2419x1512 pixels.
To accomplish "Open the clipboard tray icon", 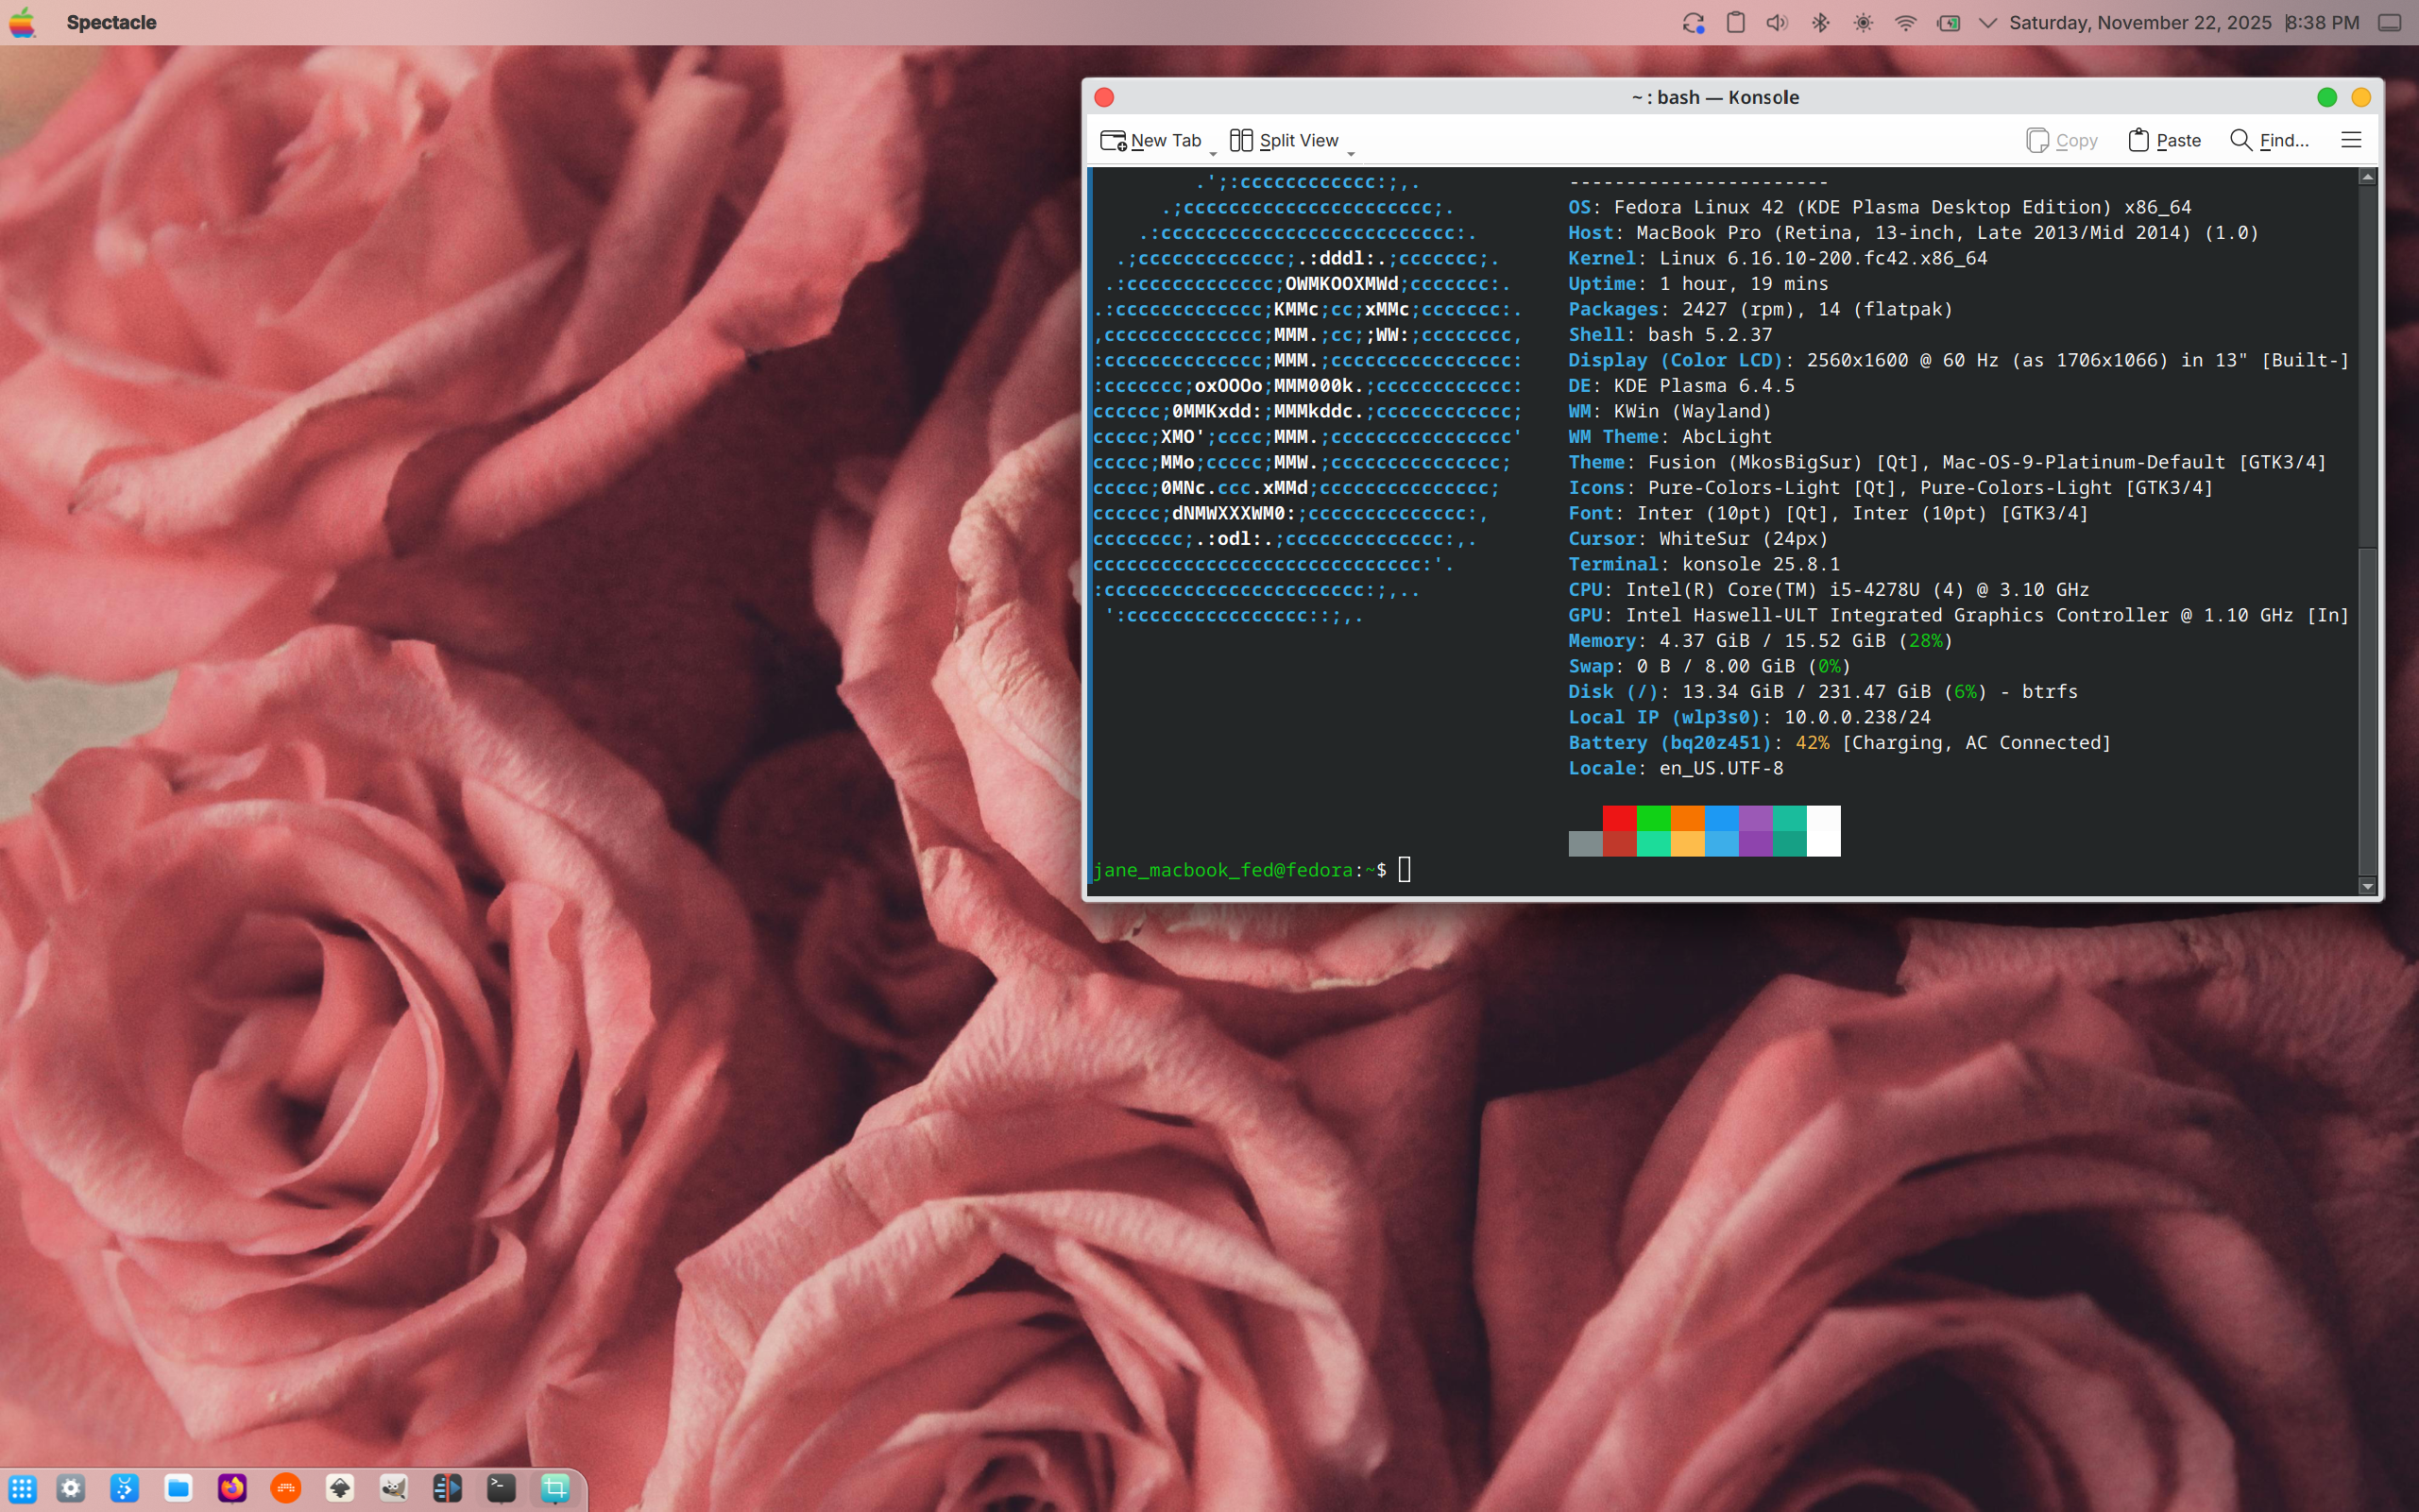I will pos(1735,23).
